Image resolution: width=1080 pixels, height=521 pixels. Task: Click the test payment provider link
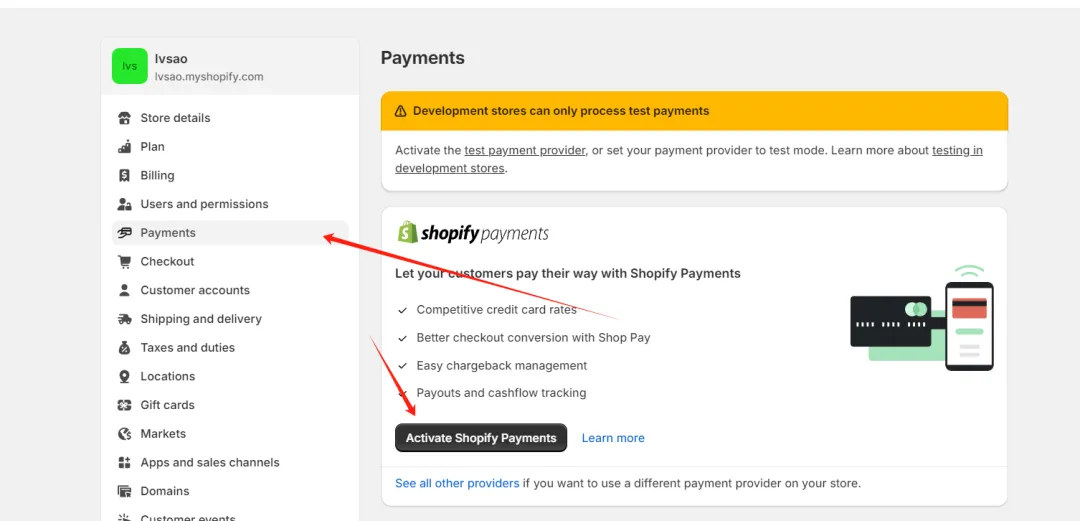tap(525, 151)
